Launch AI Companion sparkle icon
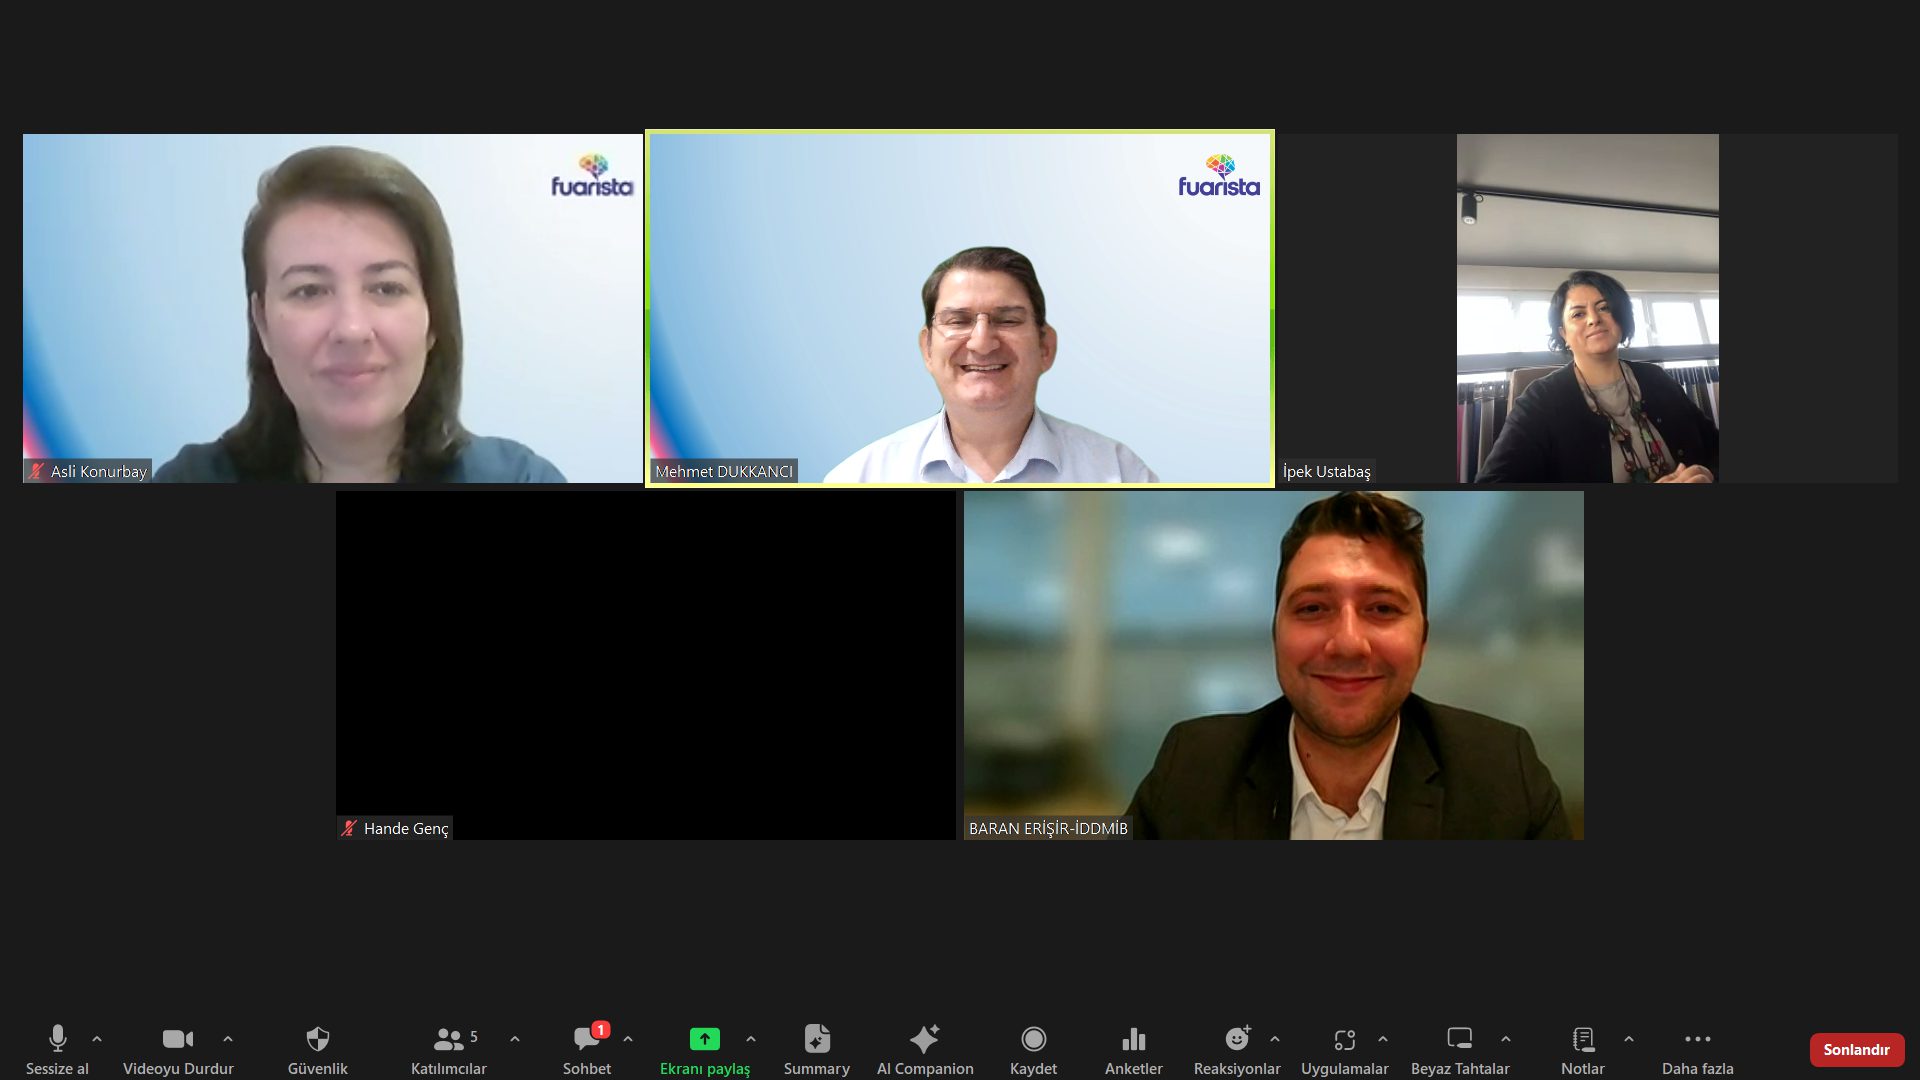 pyautogui.click(x=924, y=1040)
